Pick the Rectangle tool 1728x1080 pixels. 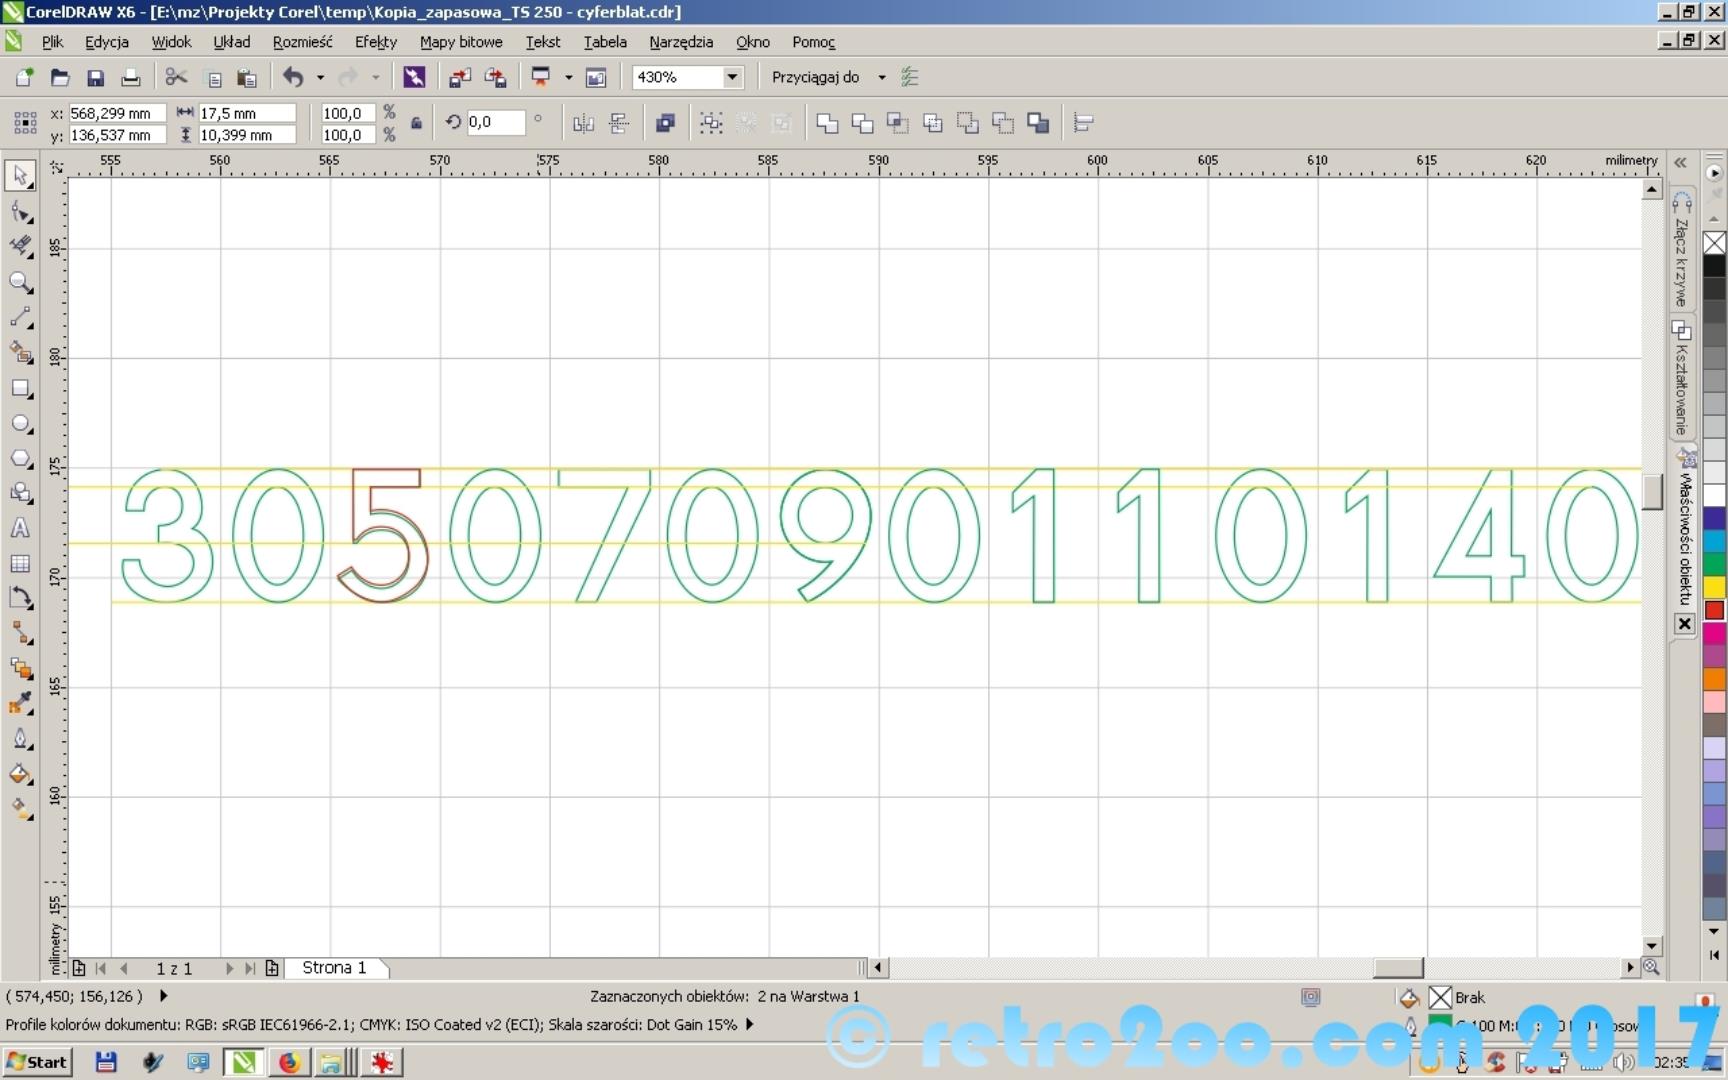19,388
